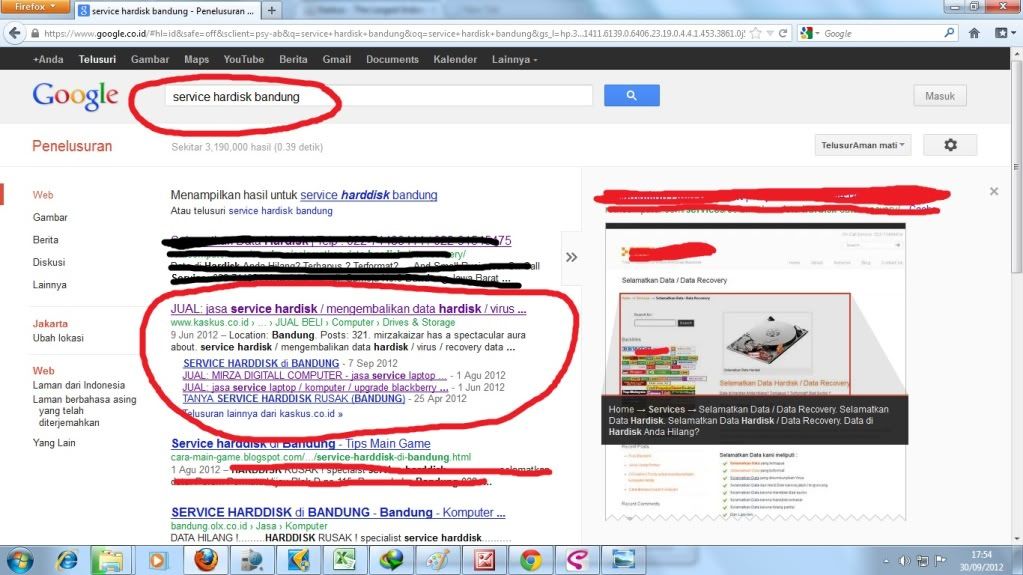Switch to Firefox on the taskbar

click(206, 561)
